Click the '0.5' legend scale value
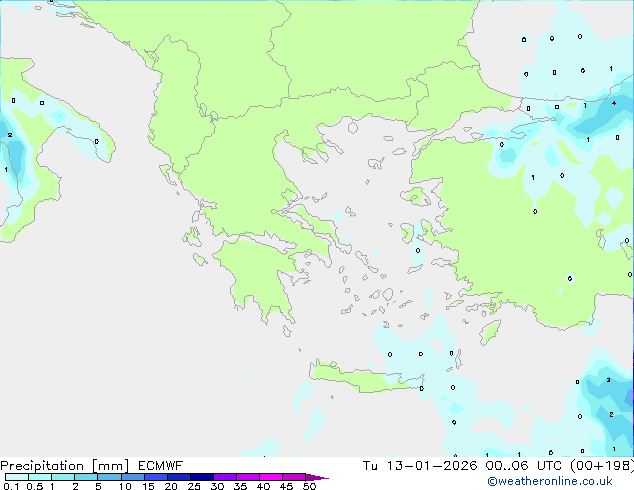 click(x=34, y=486)
